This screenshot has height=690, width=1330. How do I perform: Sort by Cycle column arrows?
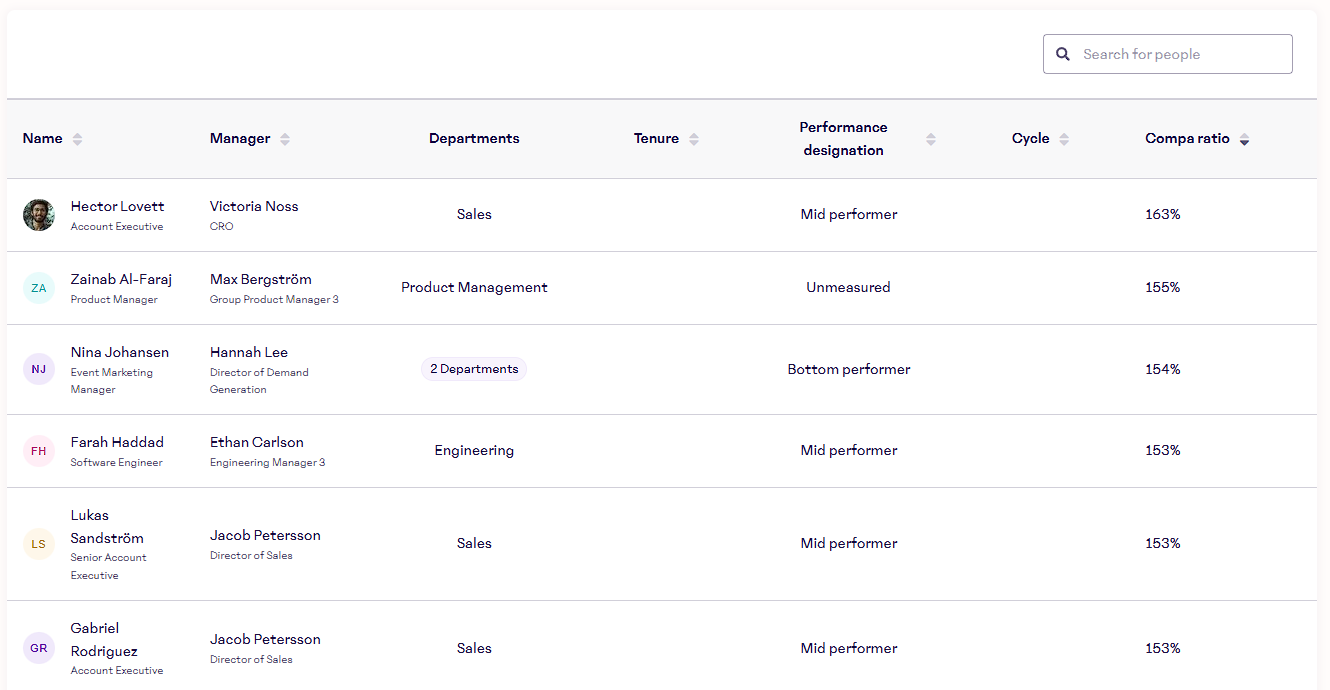[x=1064, y=139]
